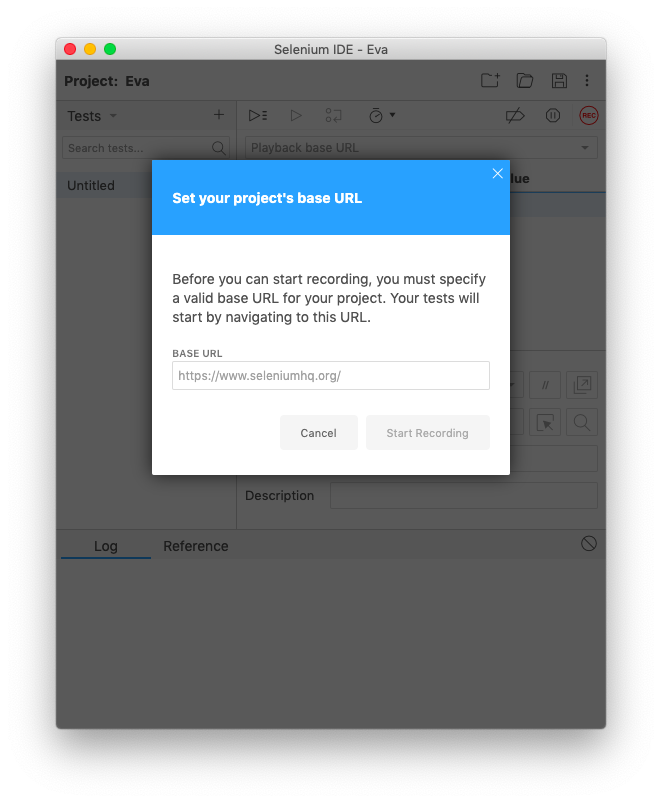Open the test execution speed dropdown
662x803 pixels.
point(381,116)
